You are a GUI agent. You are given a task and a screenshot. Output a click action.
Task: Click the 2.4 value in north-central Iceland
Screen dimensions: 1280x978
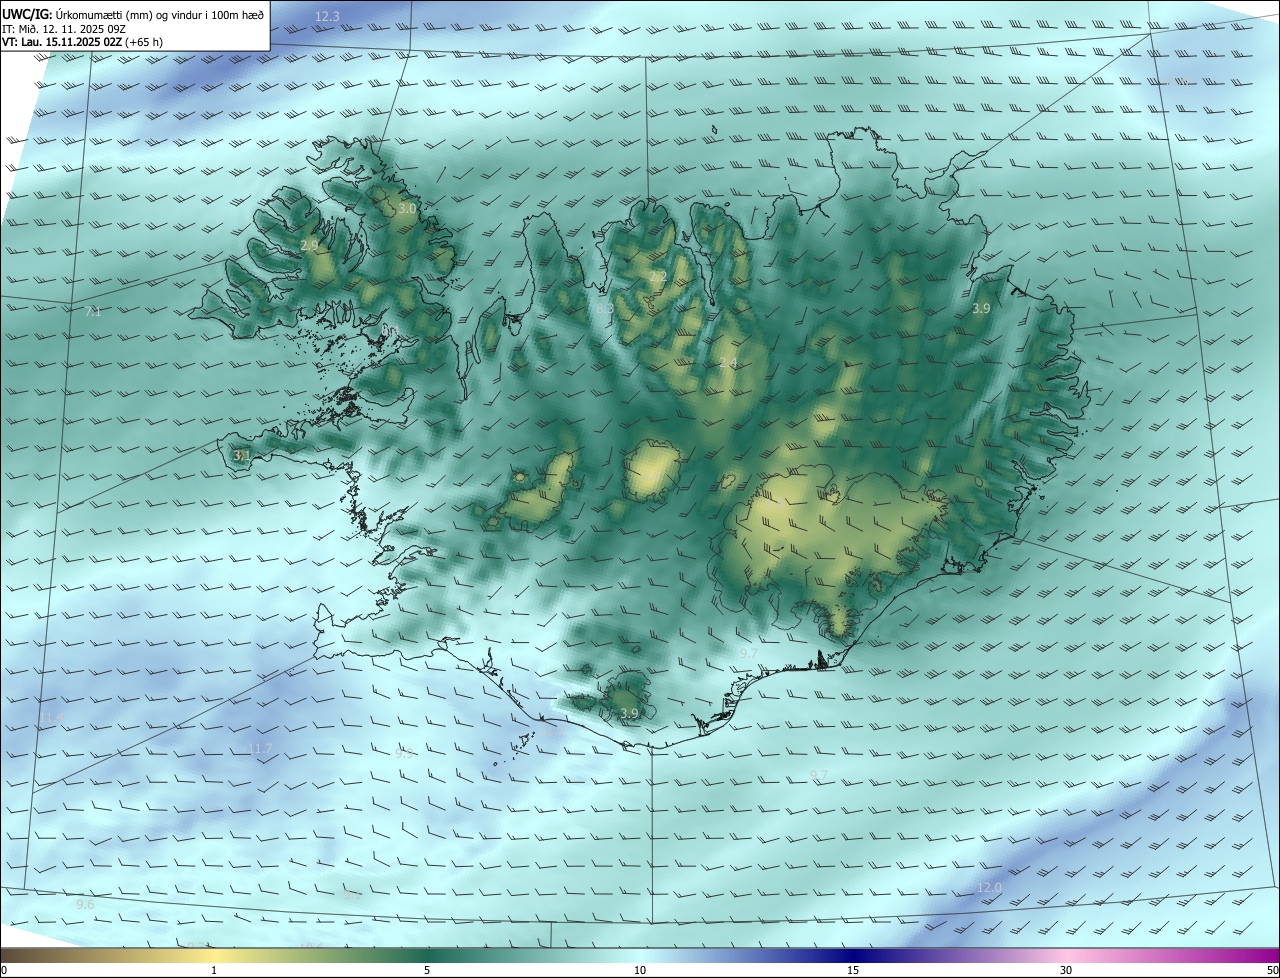tap(727, 363)
